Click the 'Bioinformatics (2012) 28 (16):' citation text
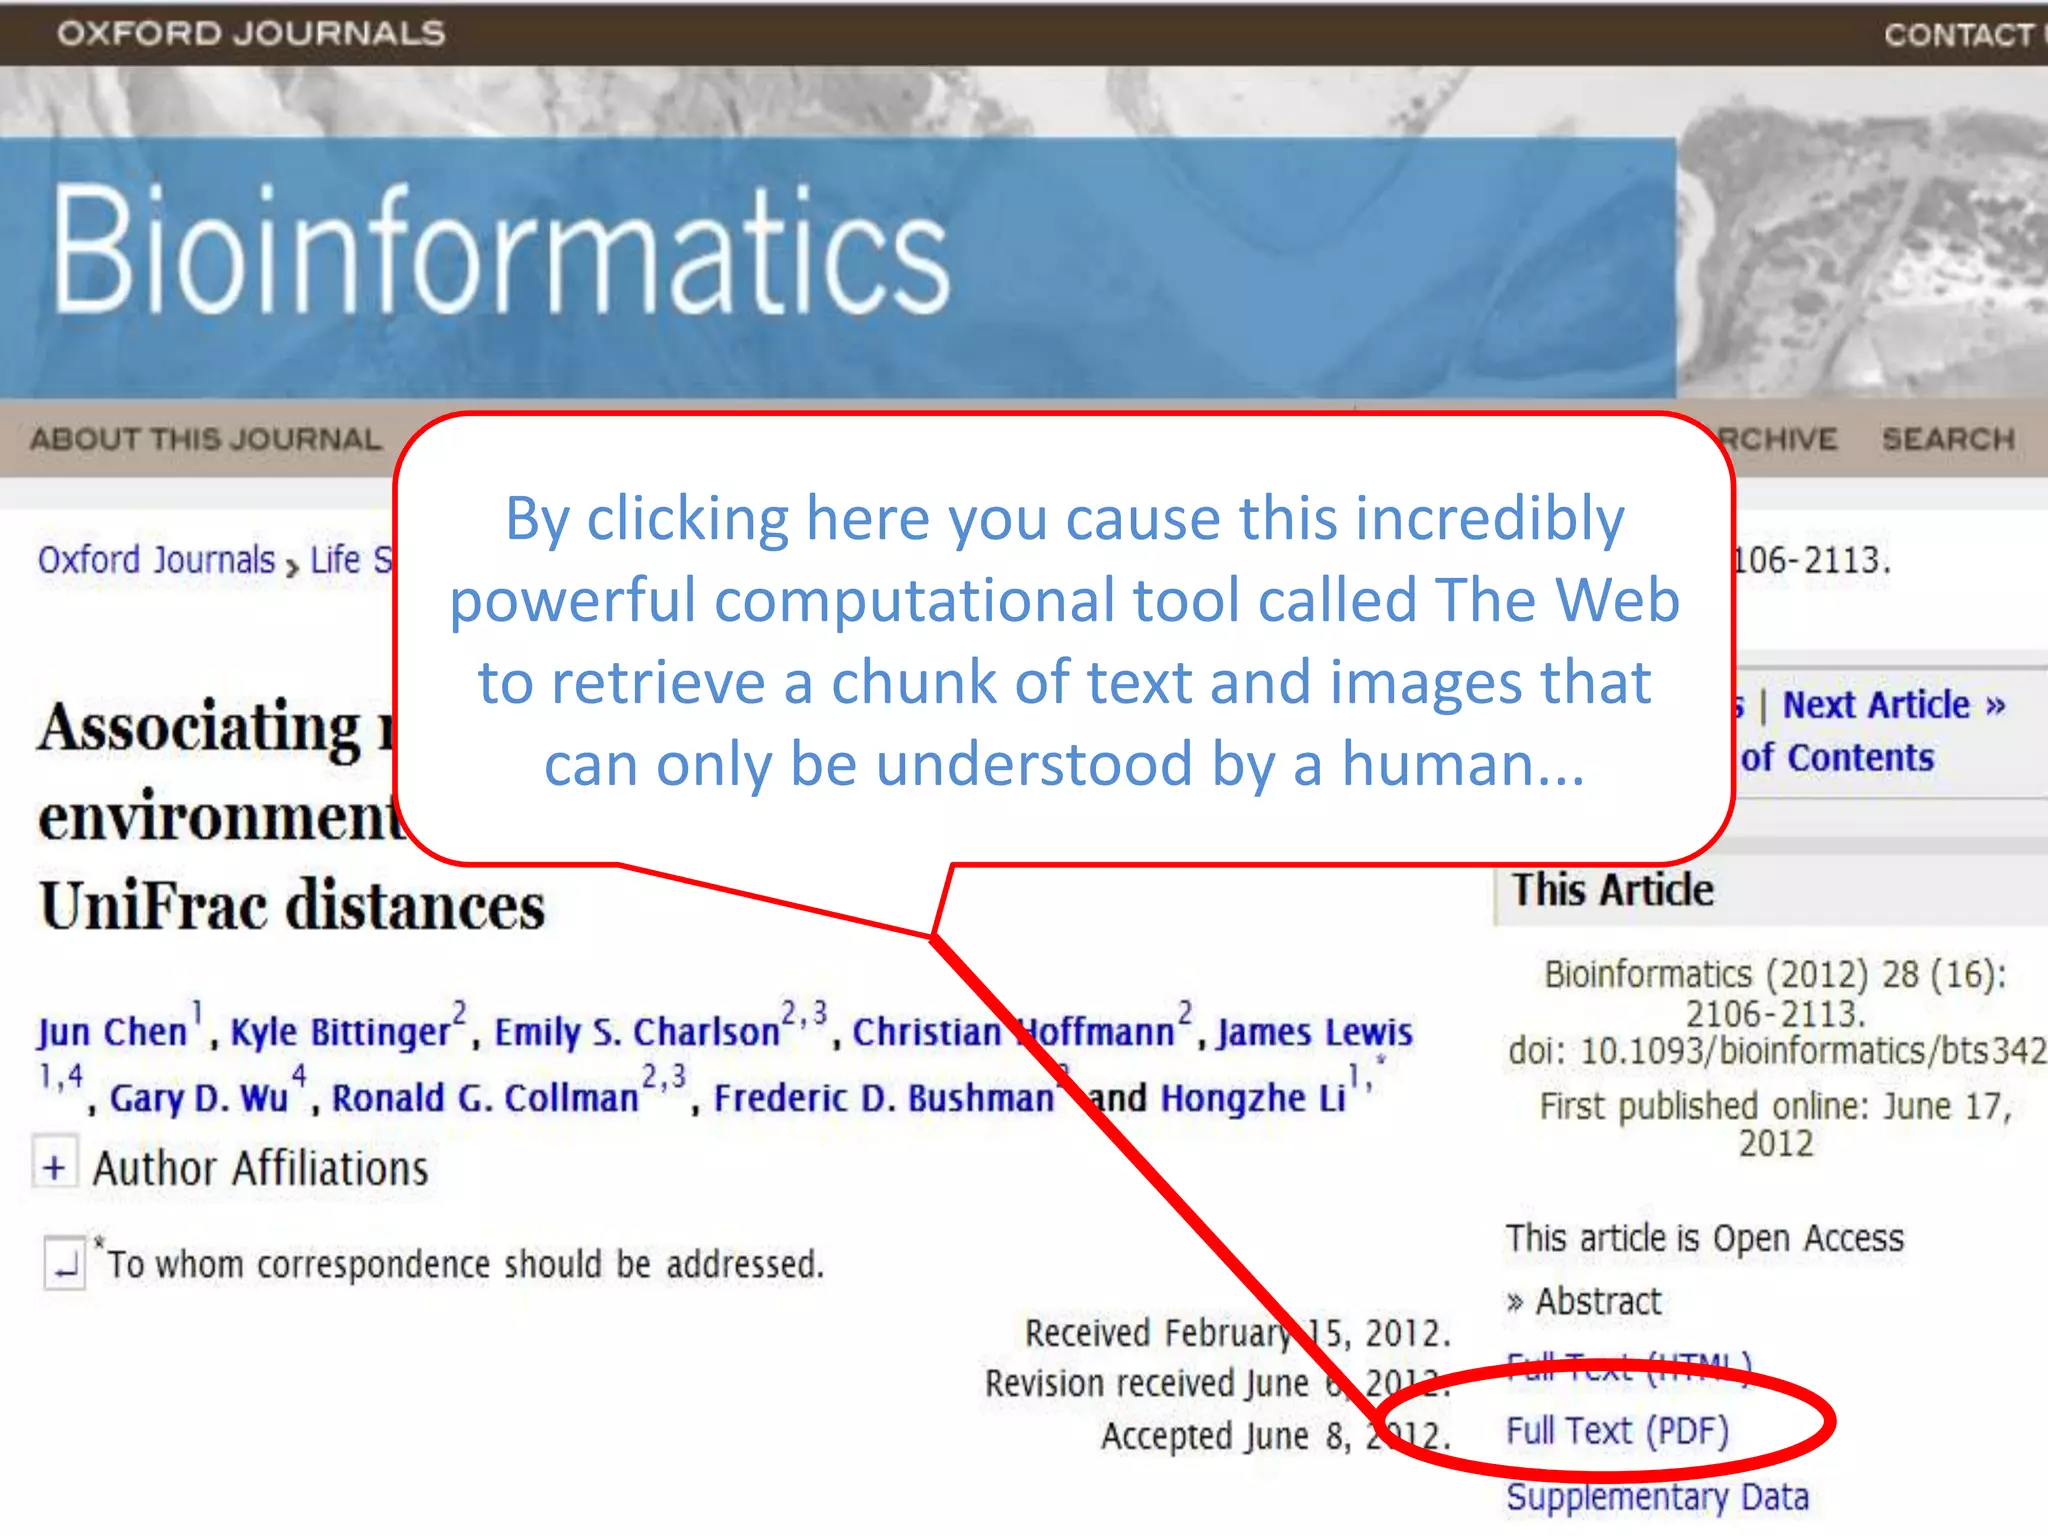Screen dimensions: 2048x1536 (x=1775, y=974)
